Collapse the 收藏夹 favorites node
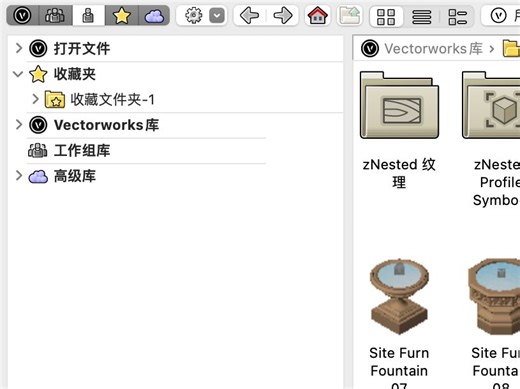Viewport: 520px width, 389px height. point(18,74)
